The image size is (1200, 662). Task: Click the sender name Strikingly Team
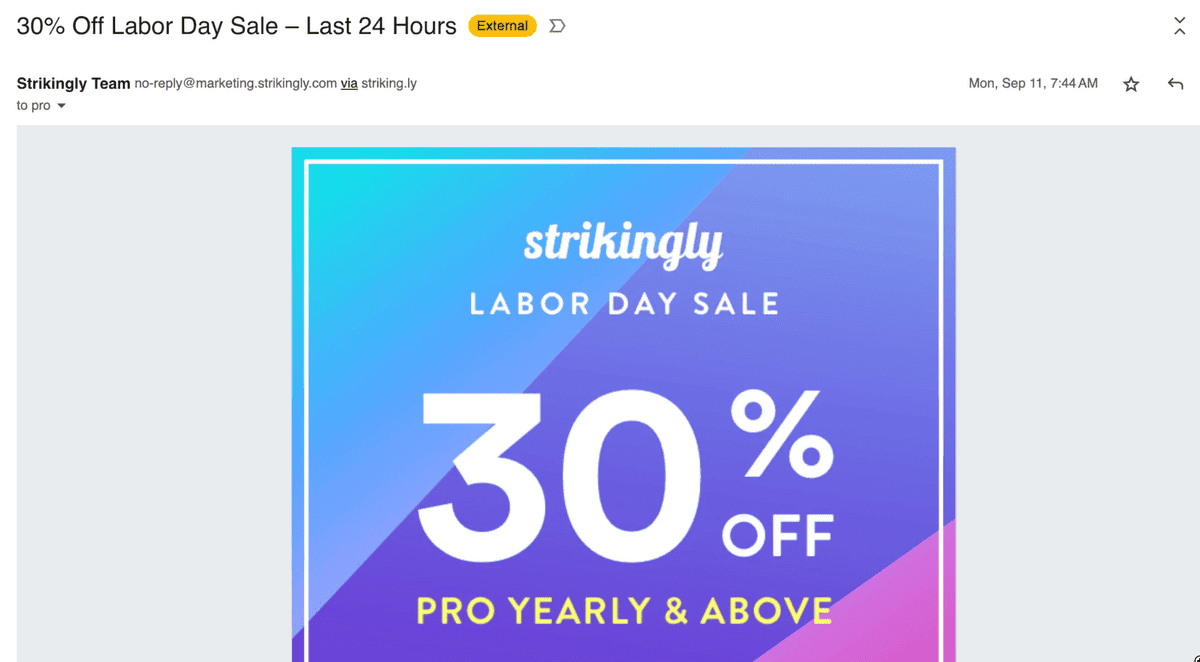(x=73, y=84)
